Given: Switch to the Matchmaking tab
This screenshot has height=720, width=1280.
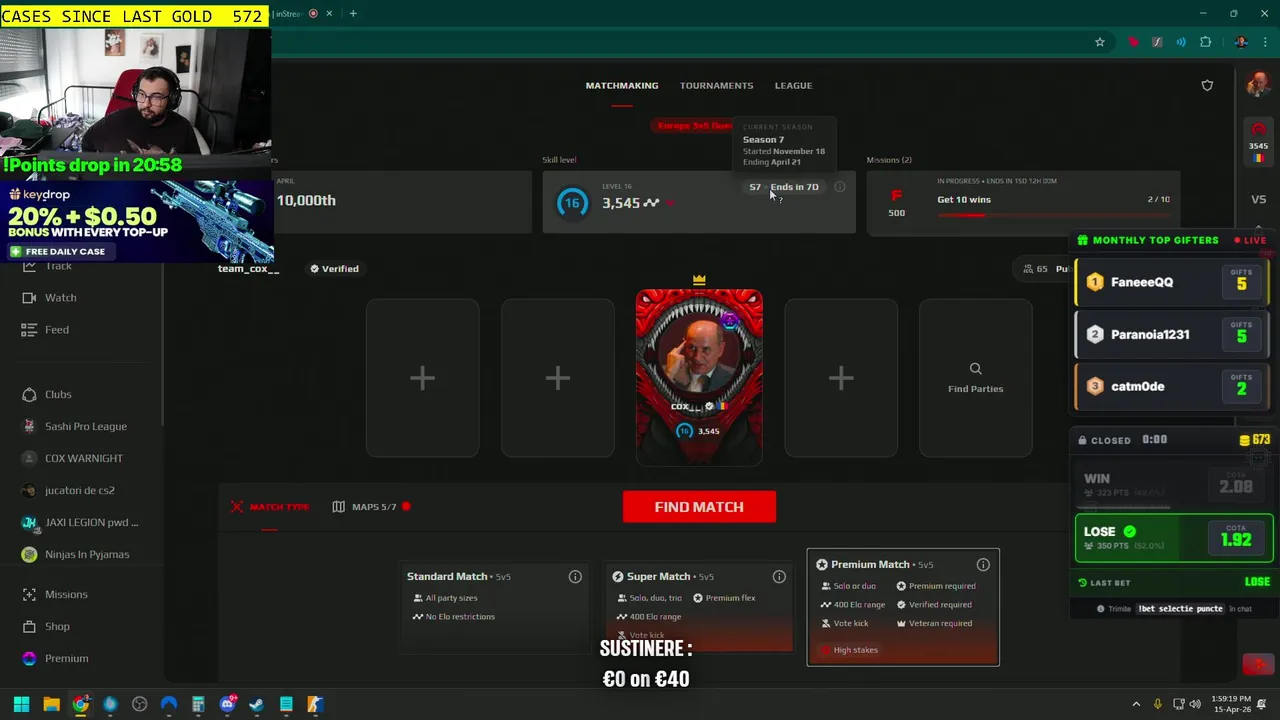Looking at the screenshot, I should tap(622, 85).
